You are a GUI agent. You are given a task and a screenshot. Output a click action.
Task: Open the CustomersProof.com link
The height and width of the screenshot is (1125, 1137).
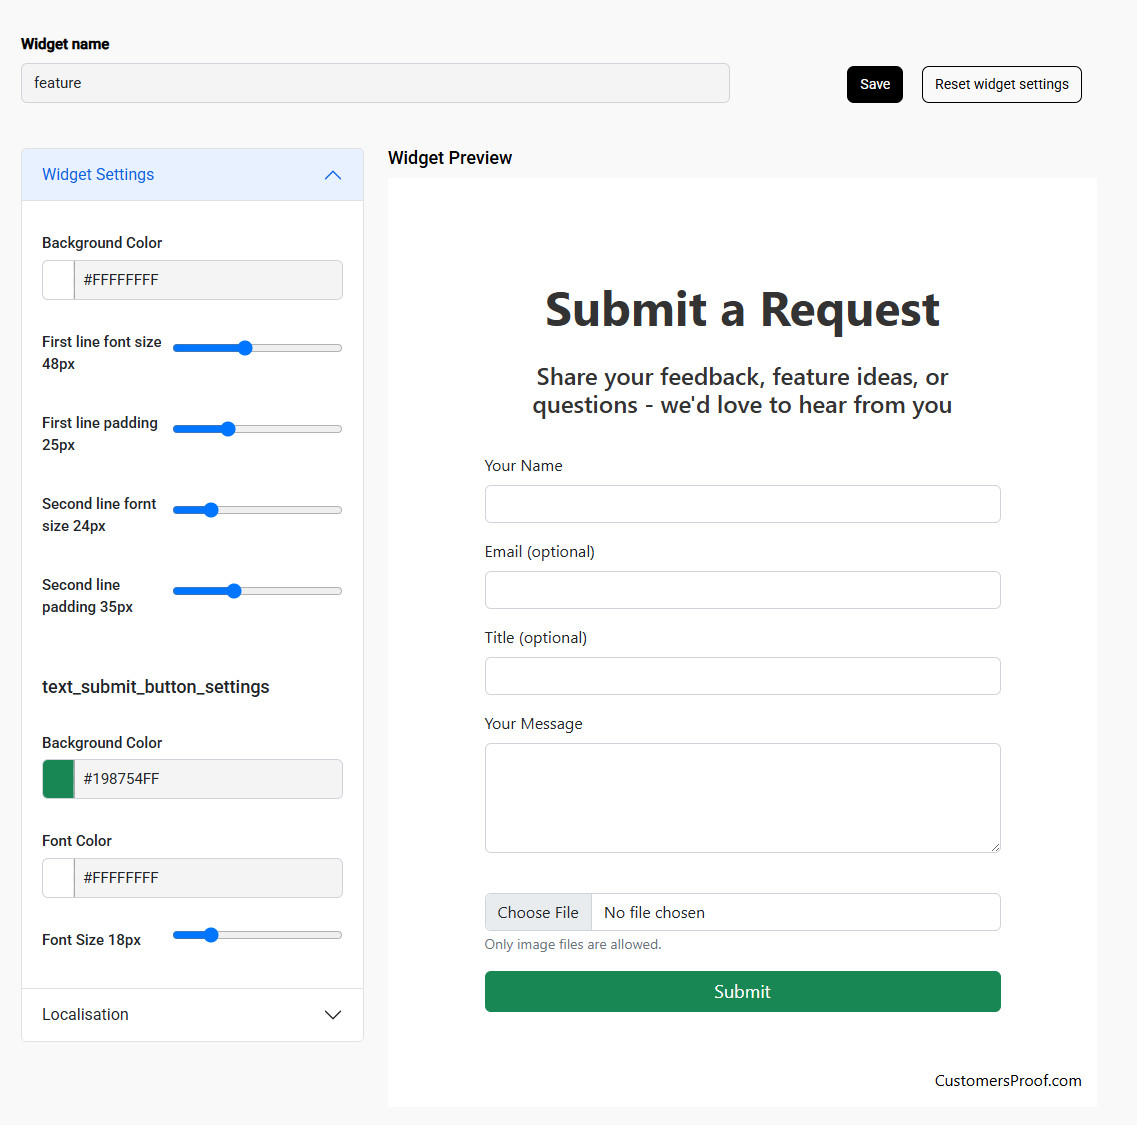[x=1007, y=1080]
